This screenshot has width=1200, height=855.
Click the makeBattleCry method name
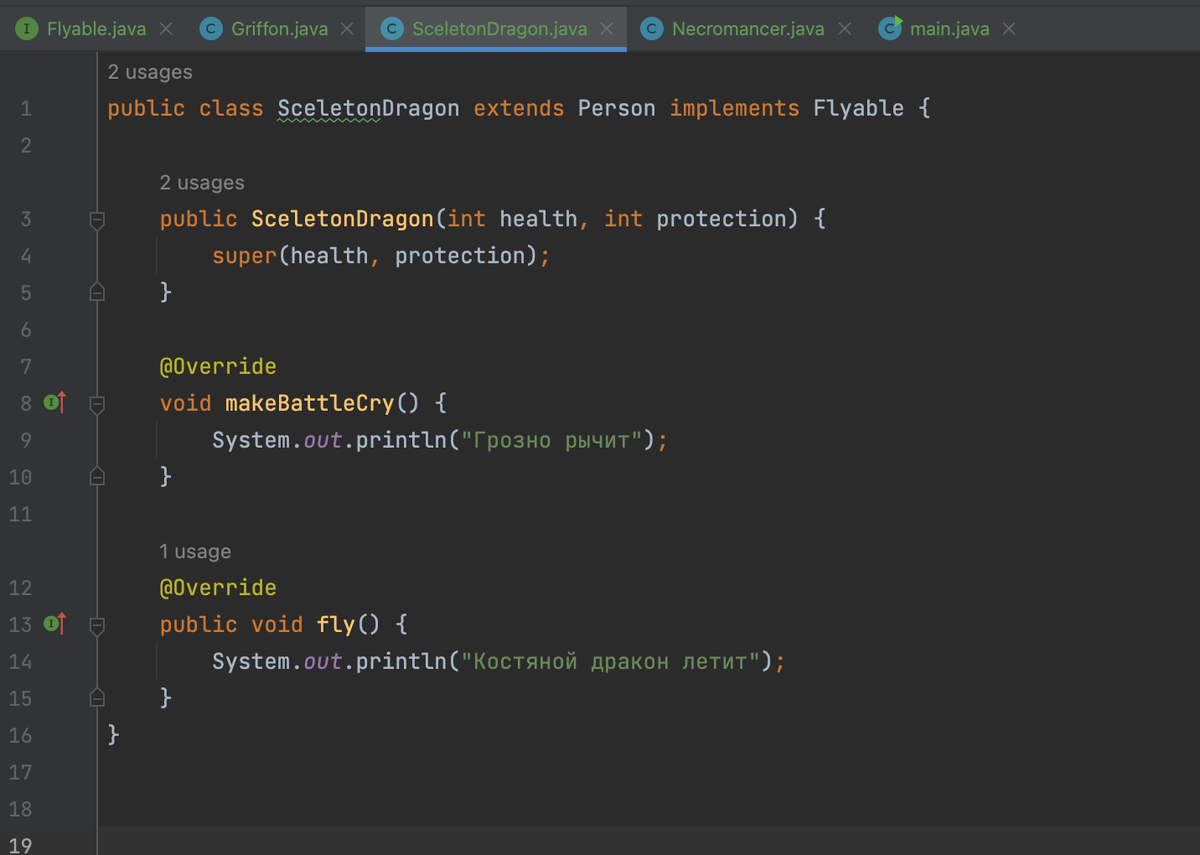pyautogui.click(x=310, y=403)
